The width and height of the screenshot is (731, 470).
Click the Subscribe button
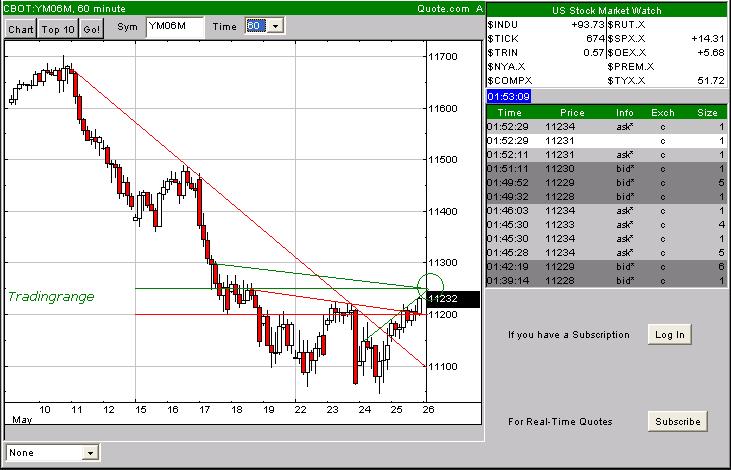(677, 422)
